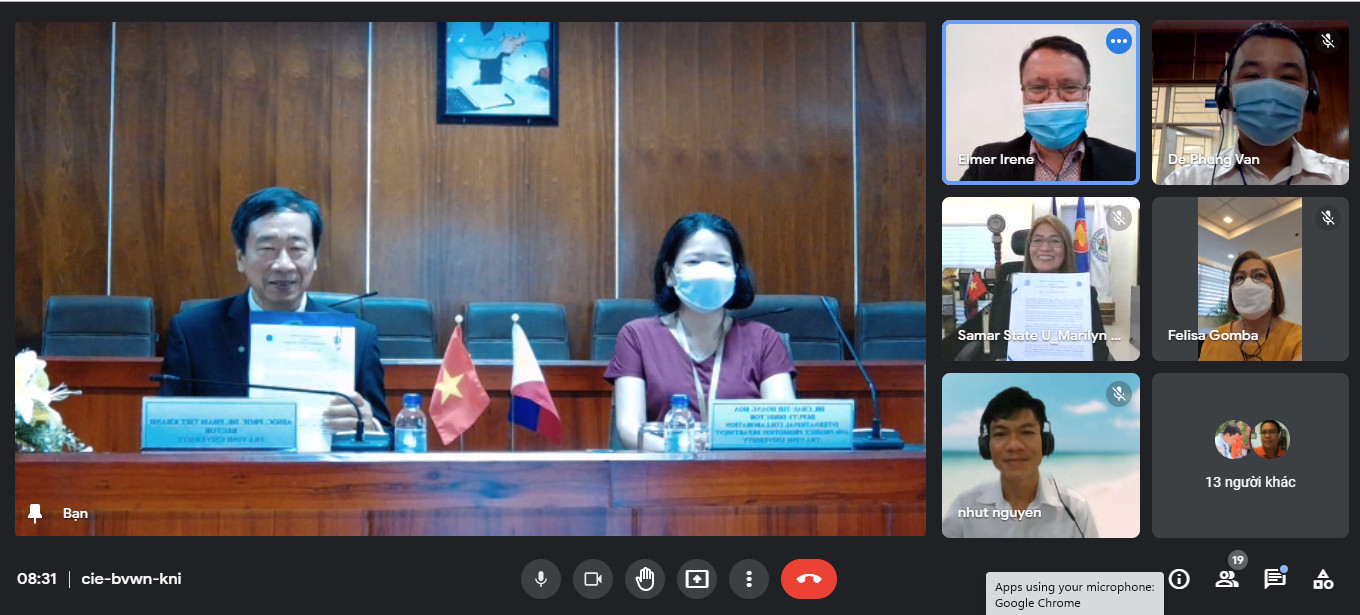Expand the 13 người khác tile
The image size is (1360, 615).
tap(1250, 455)
